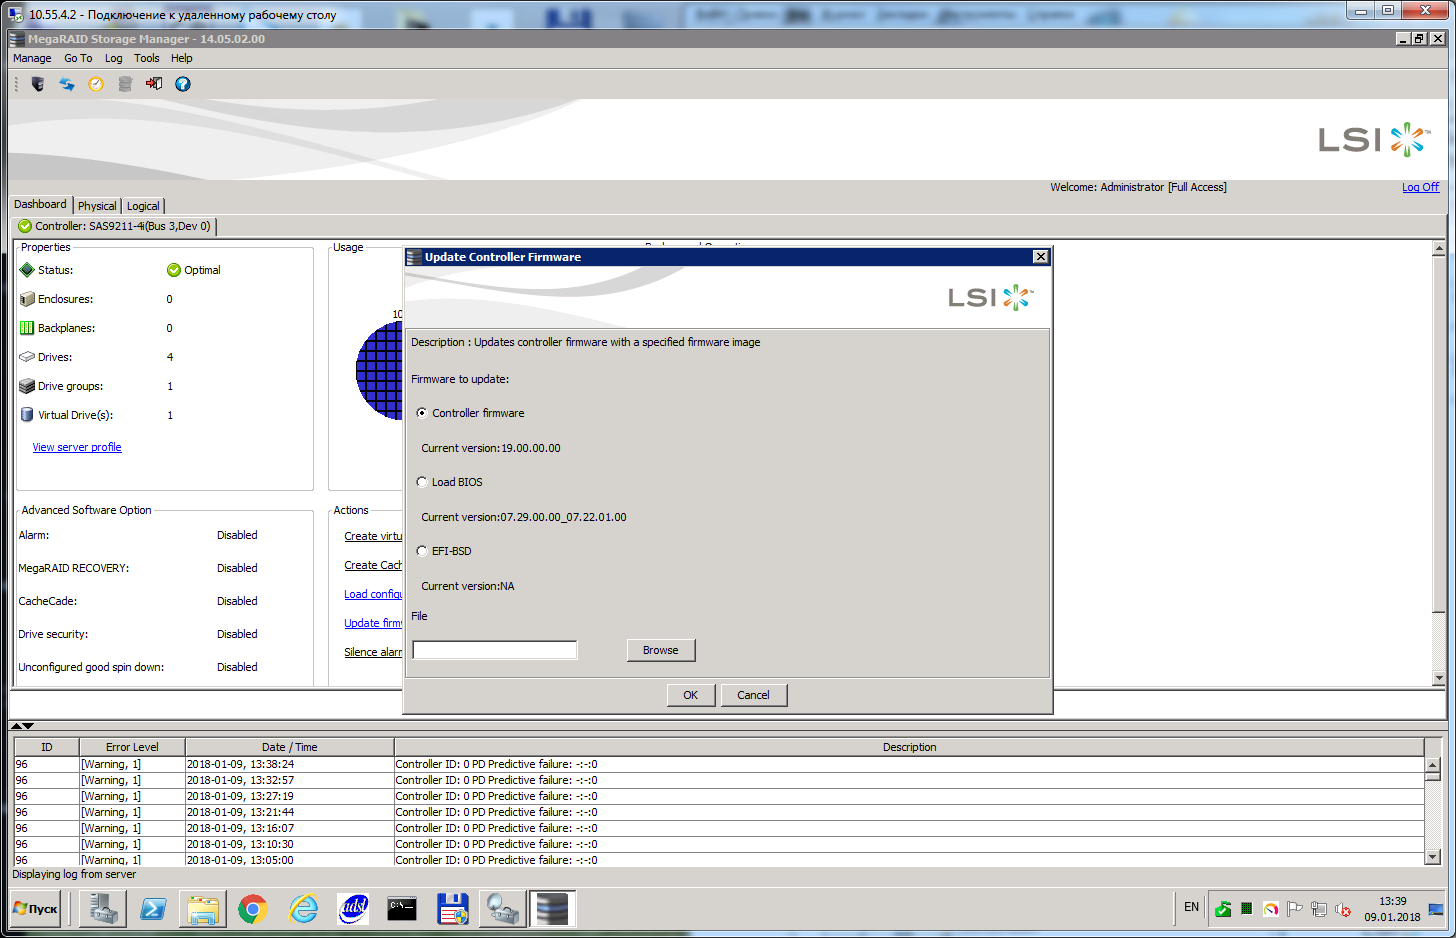Select the Load BIOS radio option

[x=422, y=482]
